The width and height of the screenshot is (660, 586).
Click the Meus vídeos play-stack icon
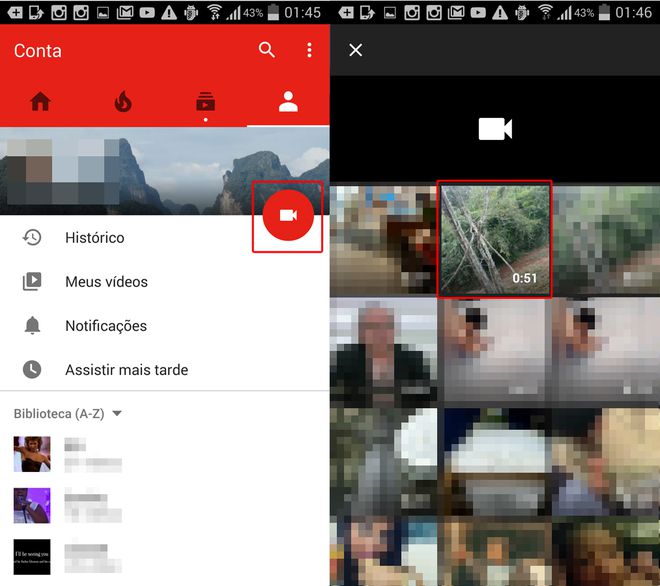pyautogui.click(x=32, y=282)
